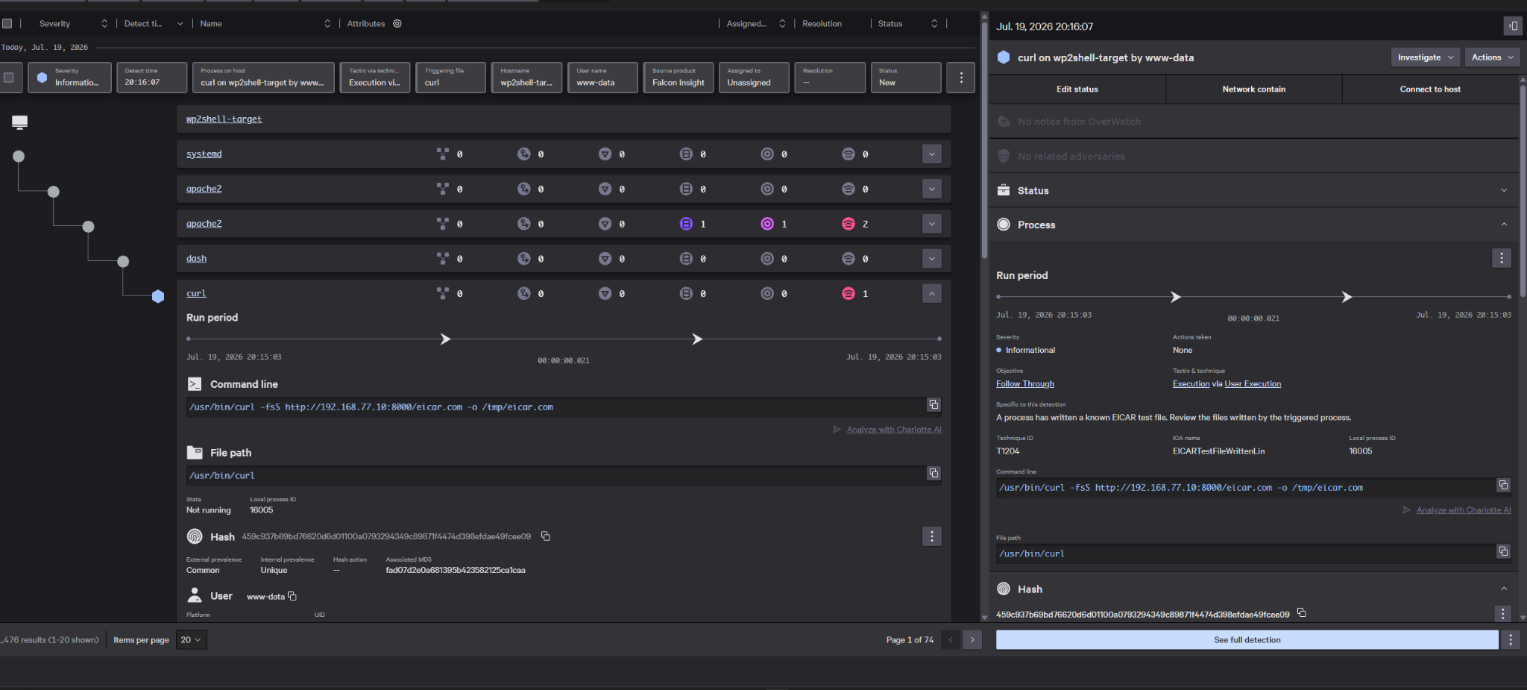Click the See full detection button
Viewport: 1527px width, 690px height.
[x=1247, y=639]
